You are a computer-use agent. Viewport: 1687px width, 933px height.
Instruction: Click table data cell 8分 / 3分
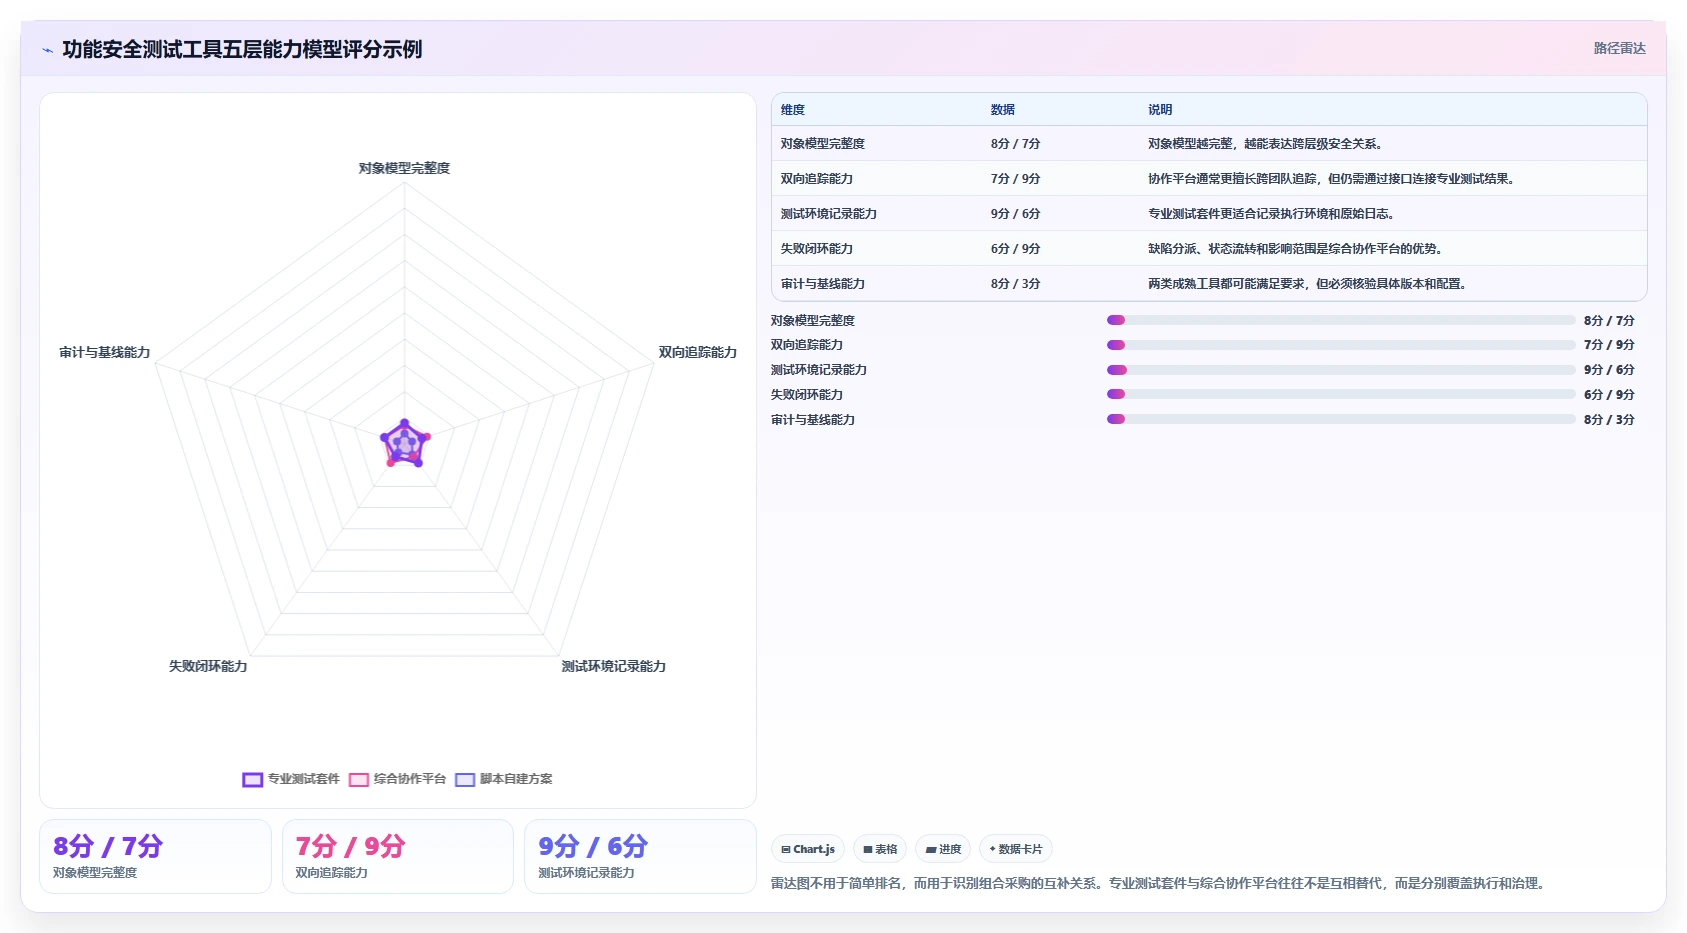click(1016, 284)
